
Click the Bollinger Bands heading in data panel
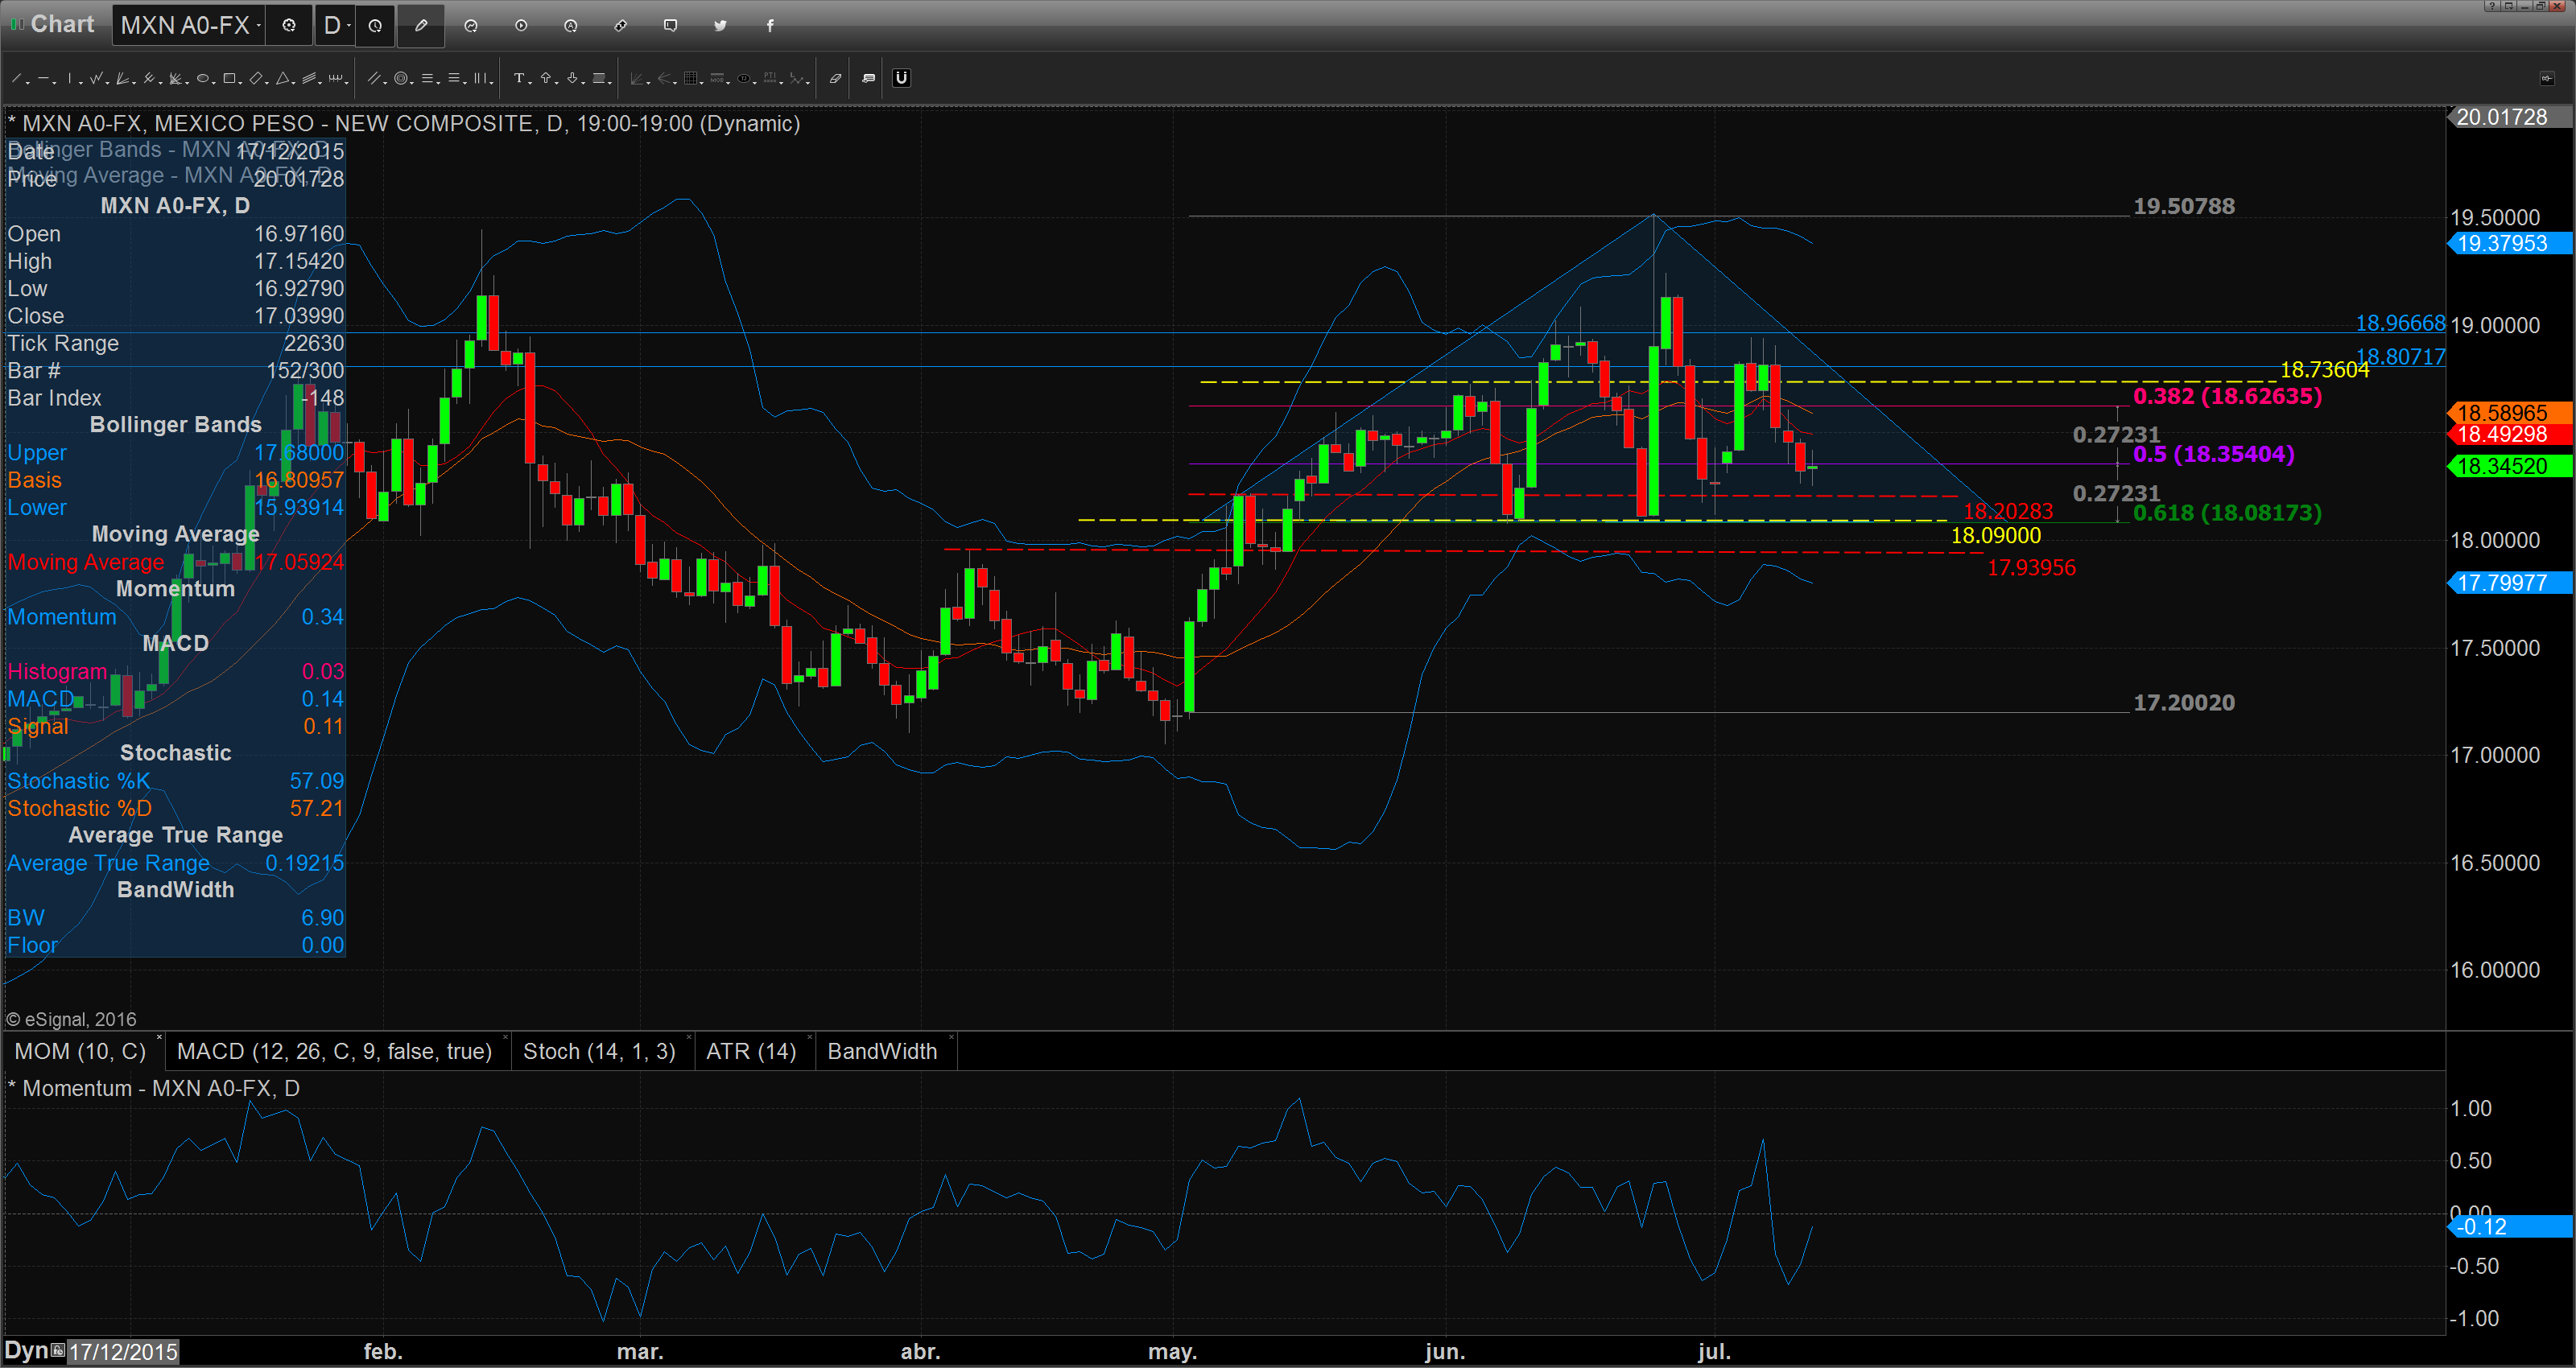pos(176,425)
